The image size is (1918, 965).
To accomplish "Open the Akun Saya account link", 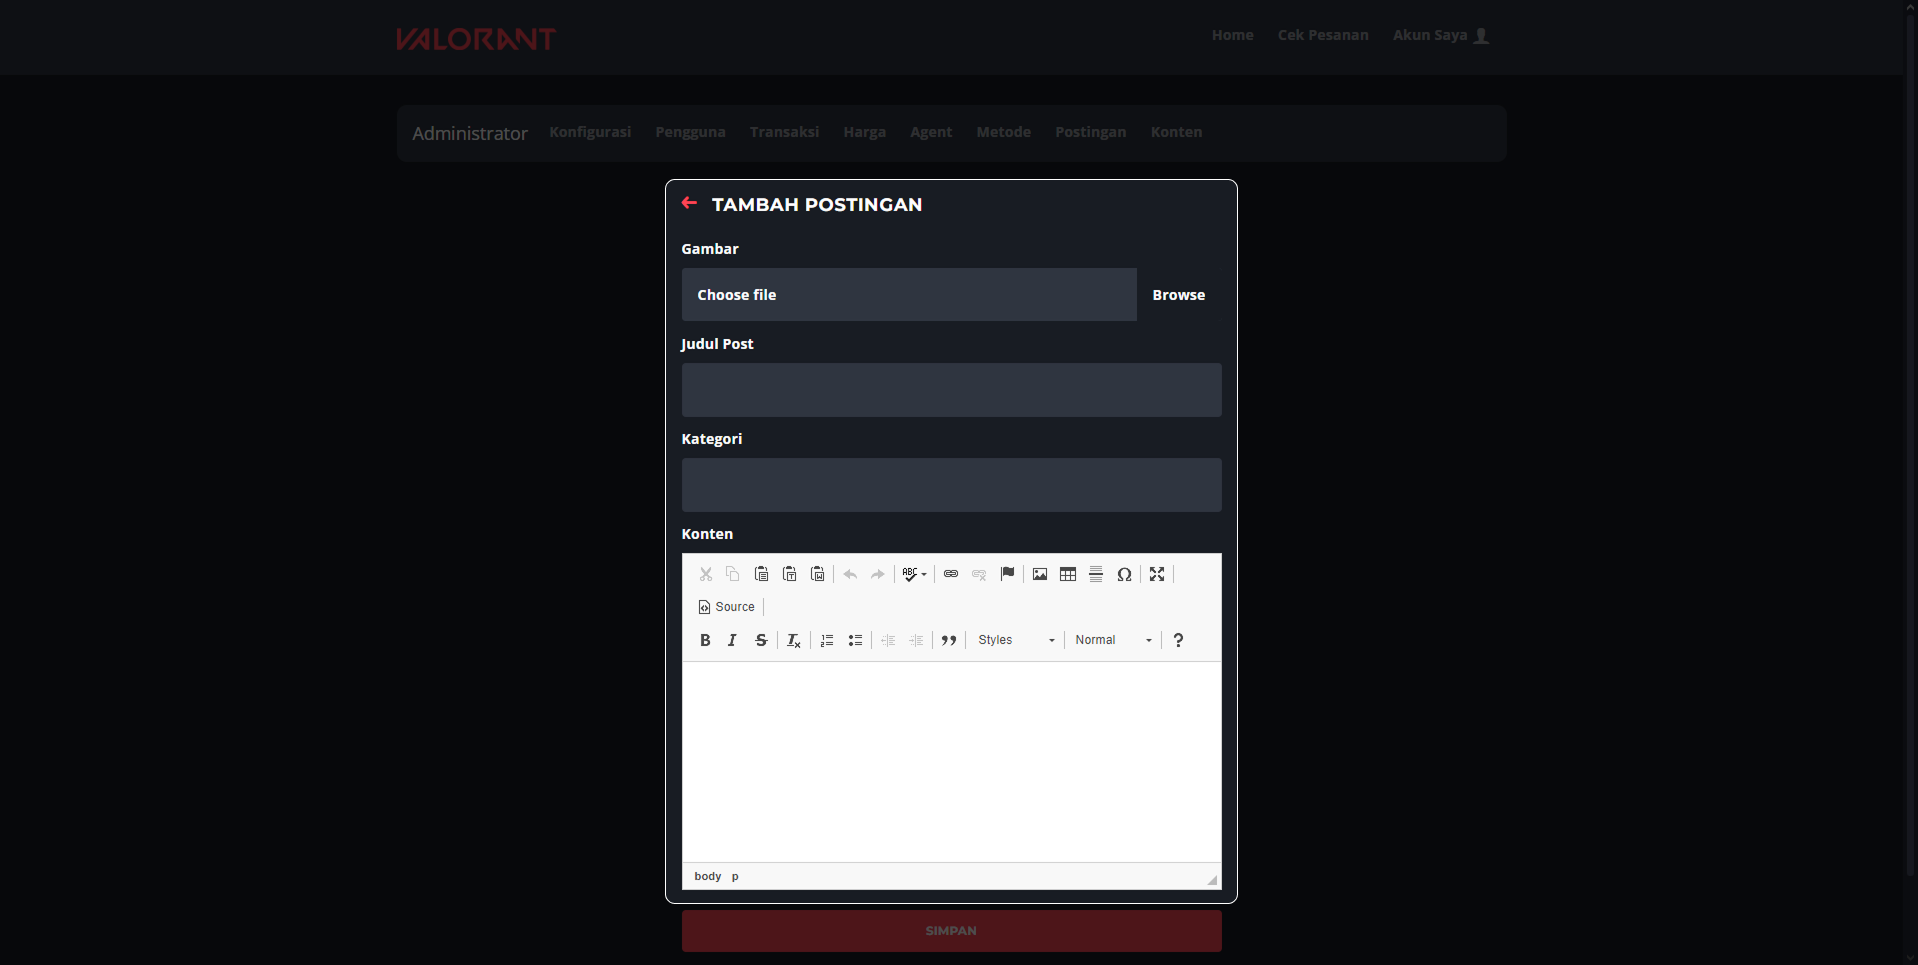I will click(1441, 35).
